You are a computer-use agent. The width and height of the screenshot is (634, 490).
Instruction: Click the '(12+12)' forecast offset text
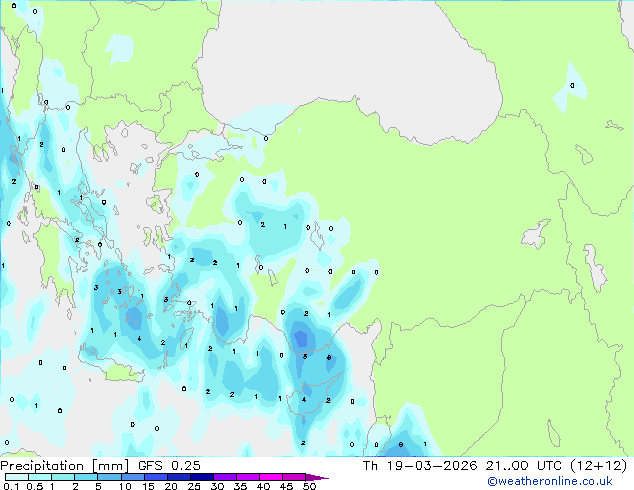coord(598,466)
